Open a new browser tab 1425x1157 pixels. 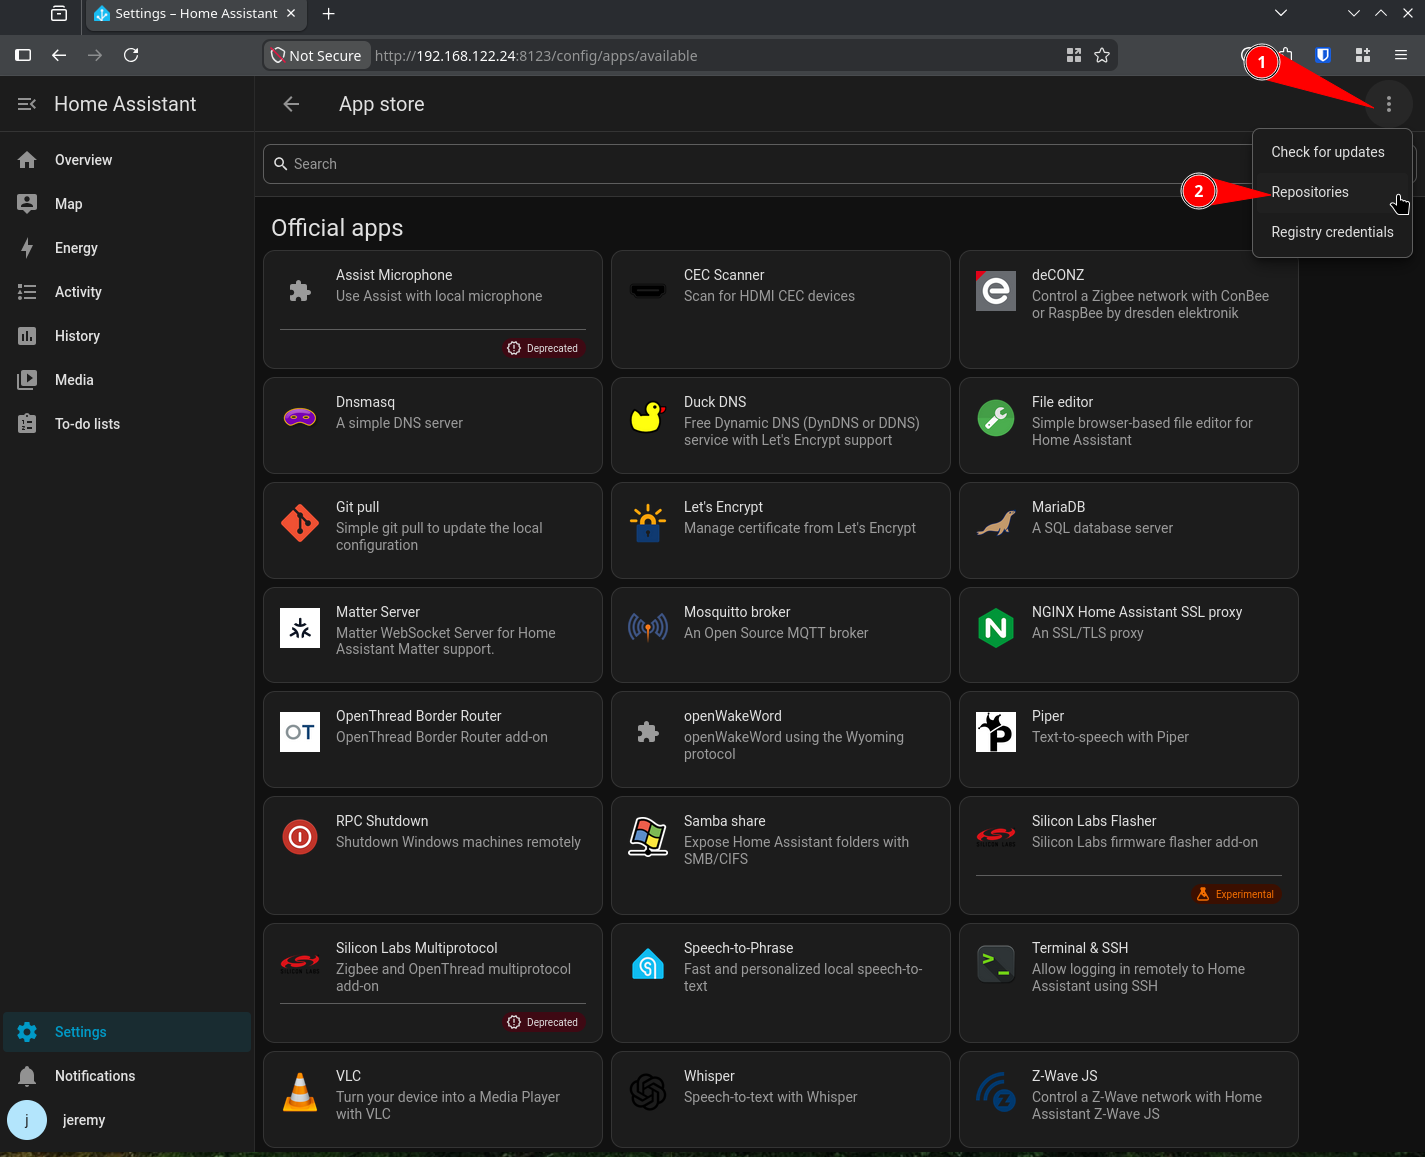click(328, 13)
